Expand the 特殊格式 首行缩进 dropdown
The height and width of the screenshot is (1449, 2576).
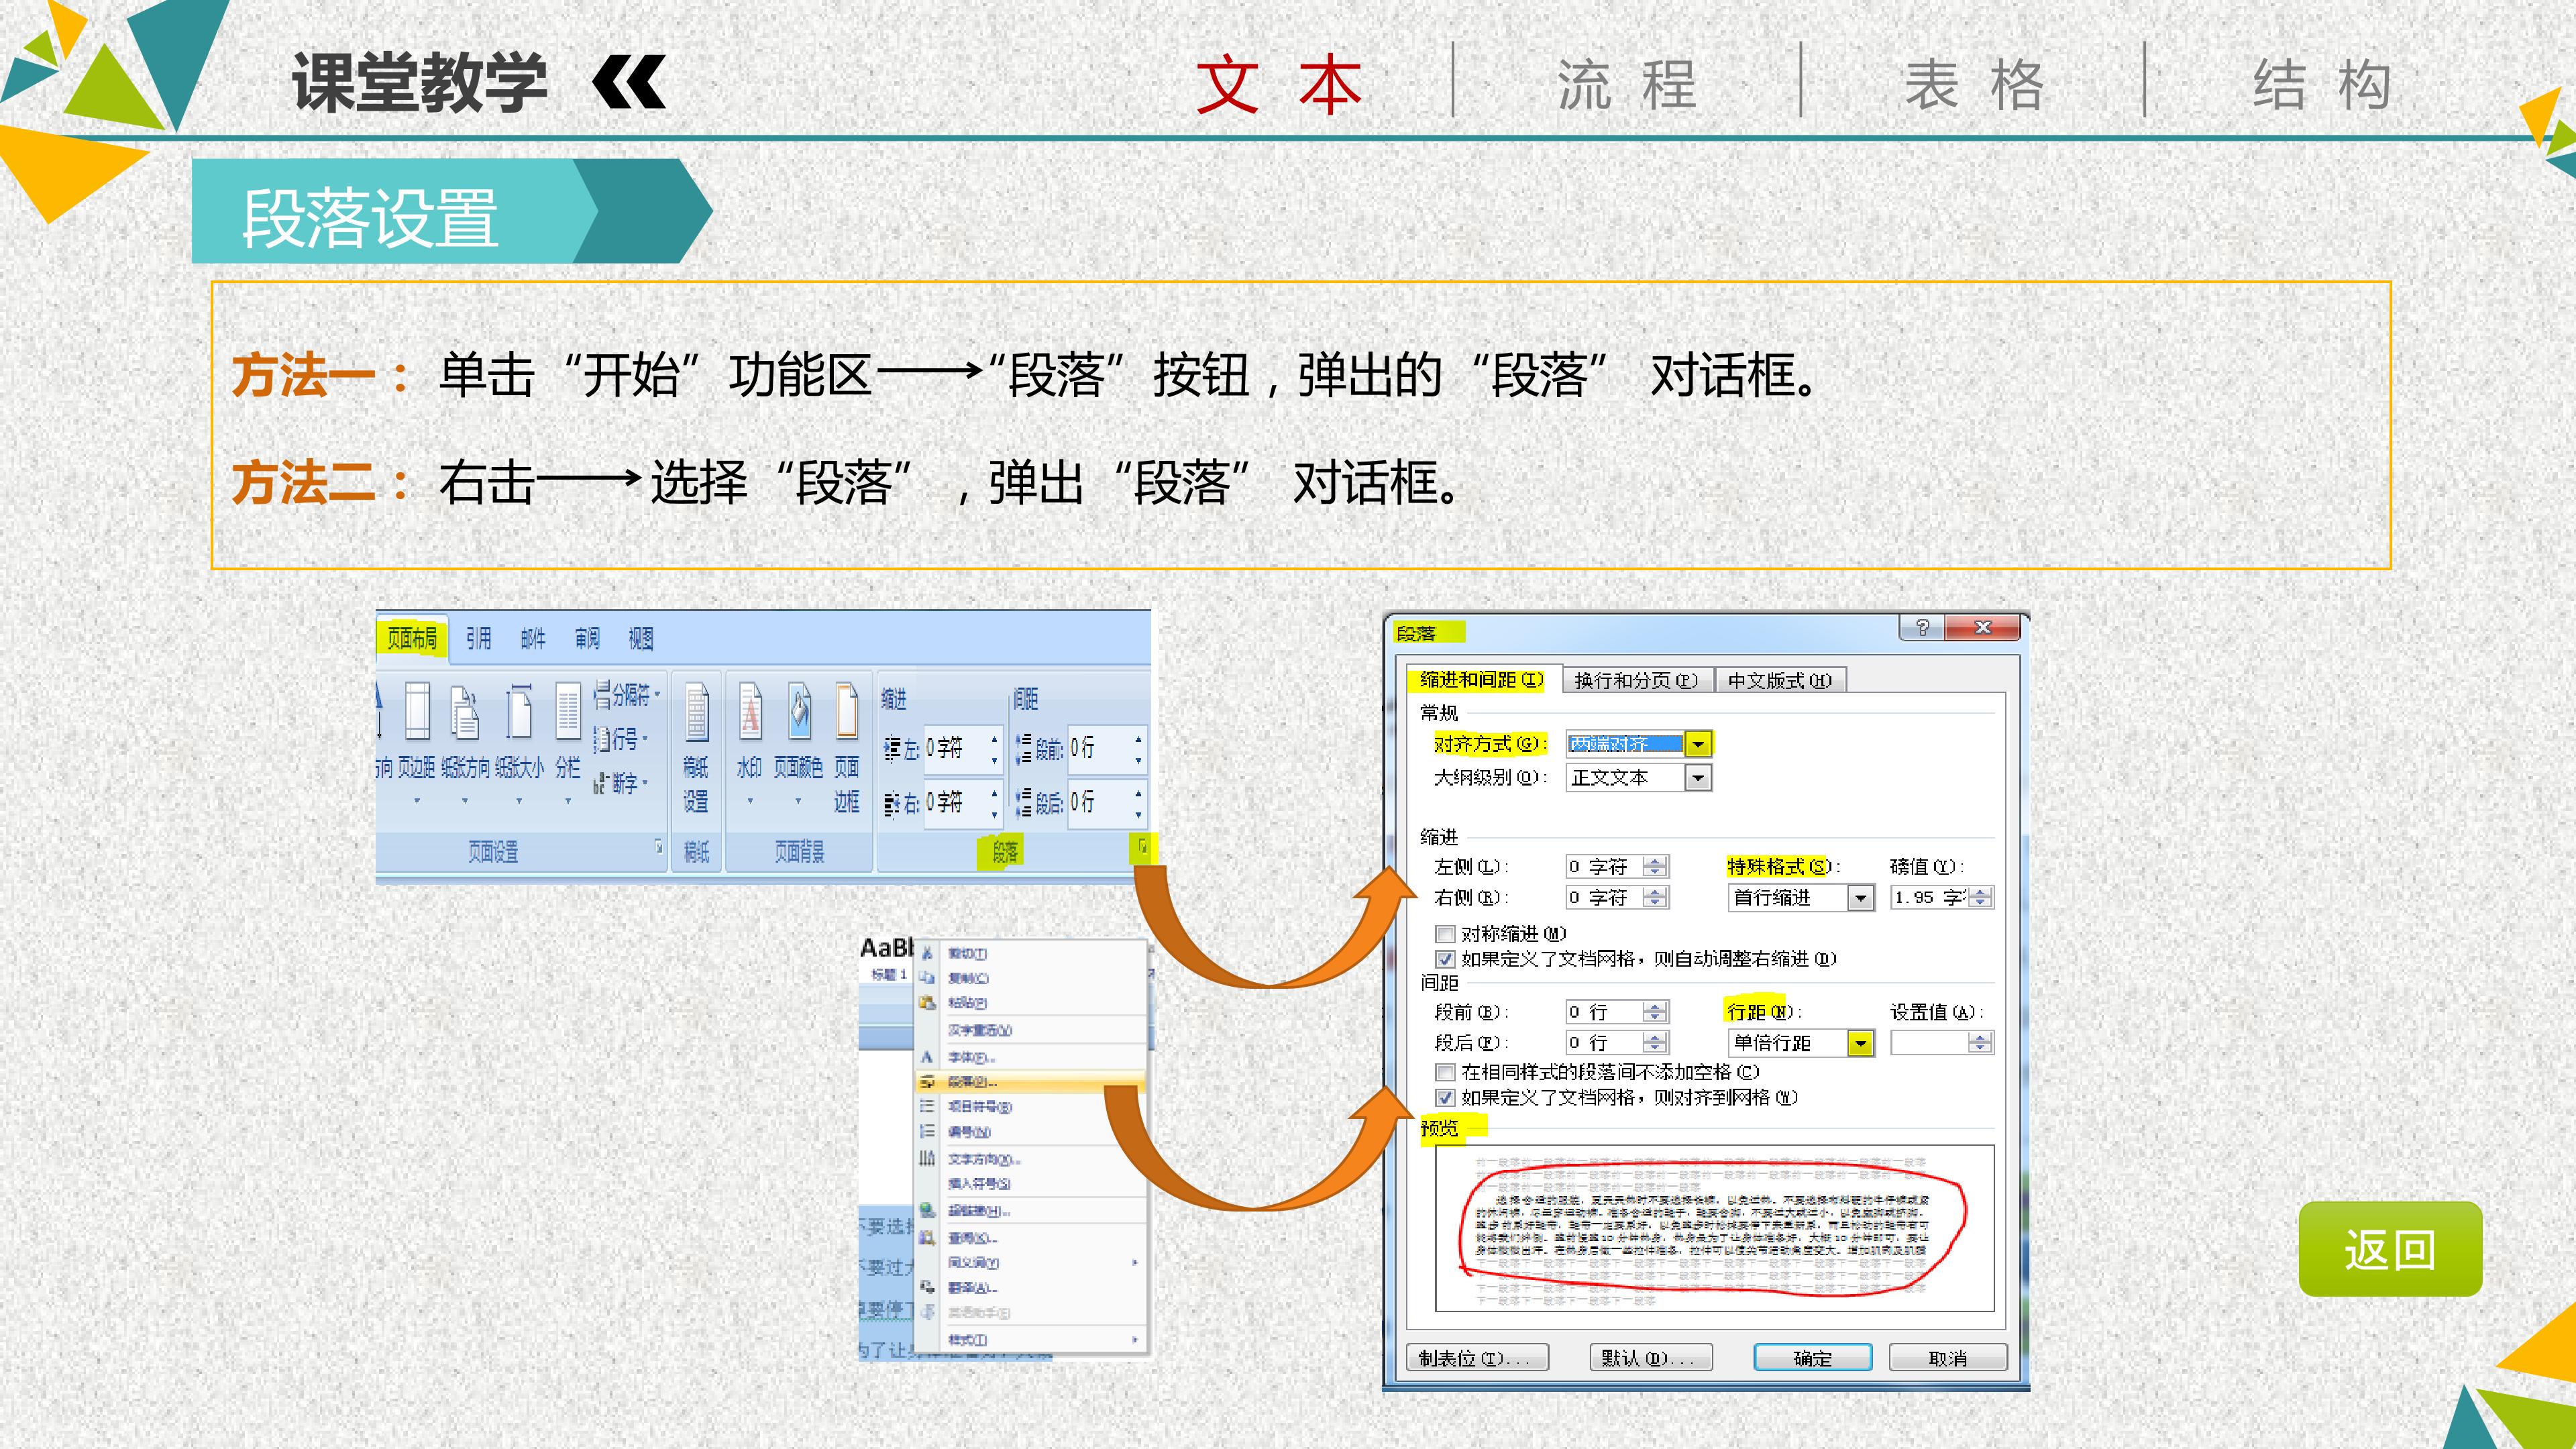point(1860,898)
